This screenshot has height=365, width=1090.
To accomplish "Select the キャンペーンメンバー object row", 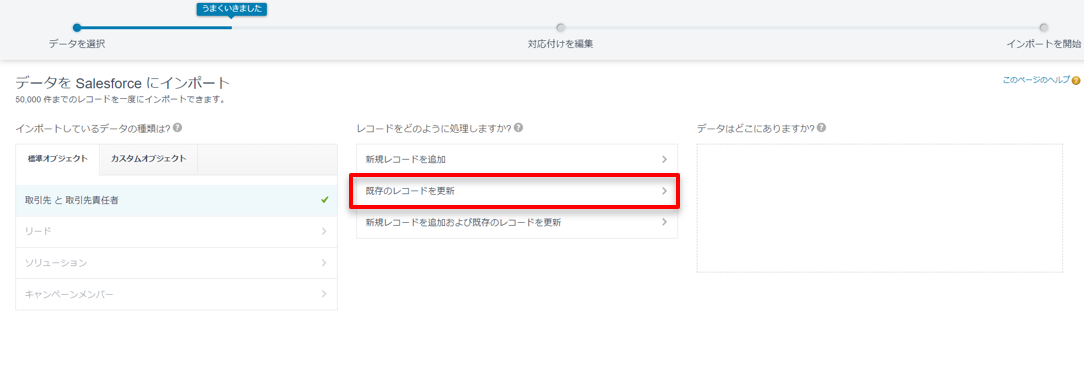I will tap(177, 294).
